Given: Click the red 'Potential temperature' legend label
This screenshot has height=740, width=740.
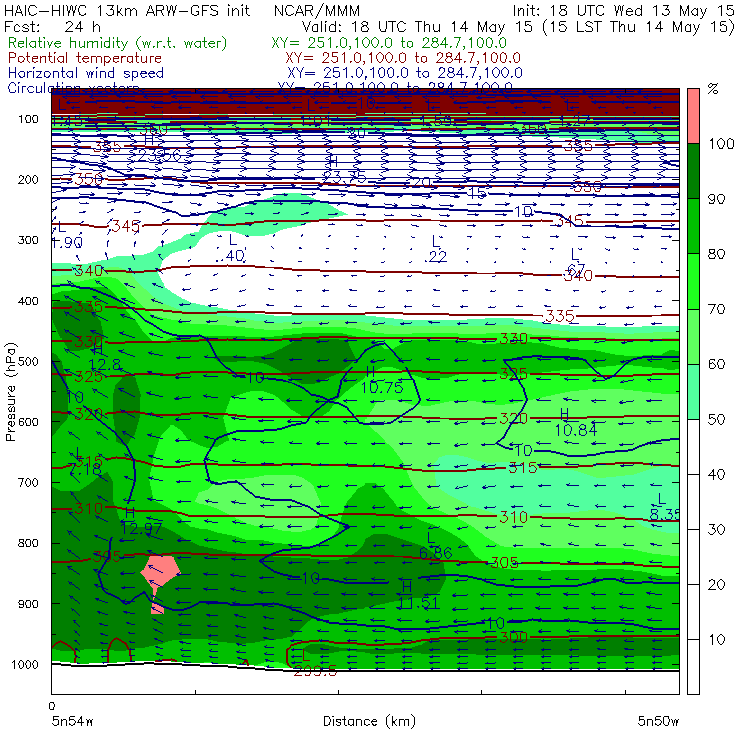Looking at the screenshot, I should [x=85, y=58].
